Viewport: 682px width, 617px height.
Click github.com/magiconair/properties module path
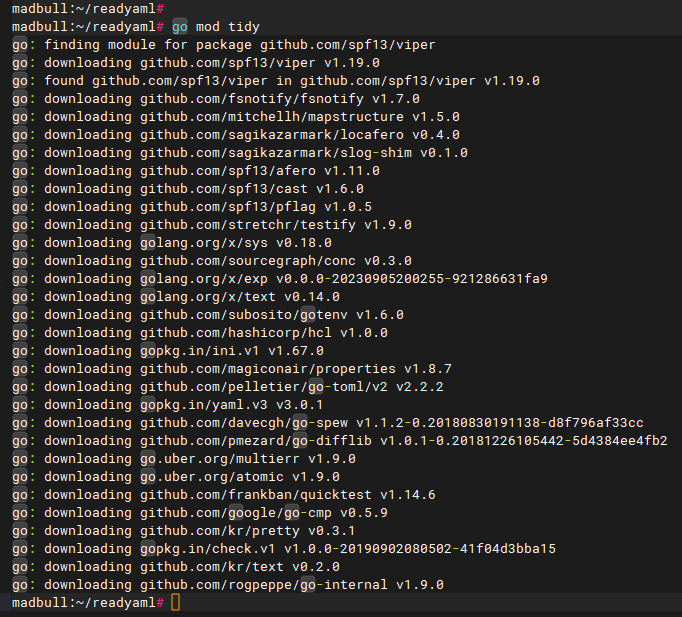point(266,368)
